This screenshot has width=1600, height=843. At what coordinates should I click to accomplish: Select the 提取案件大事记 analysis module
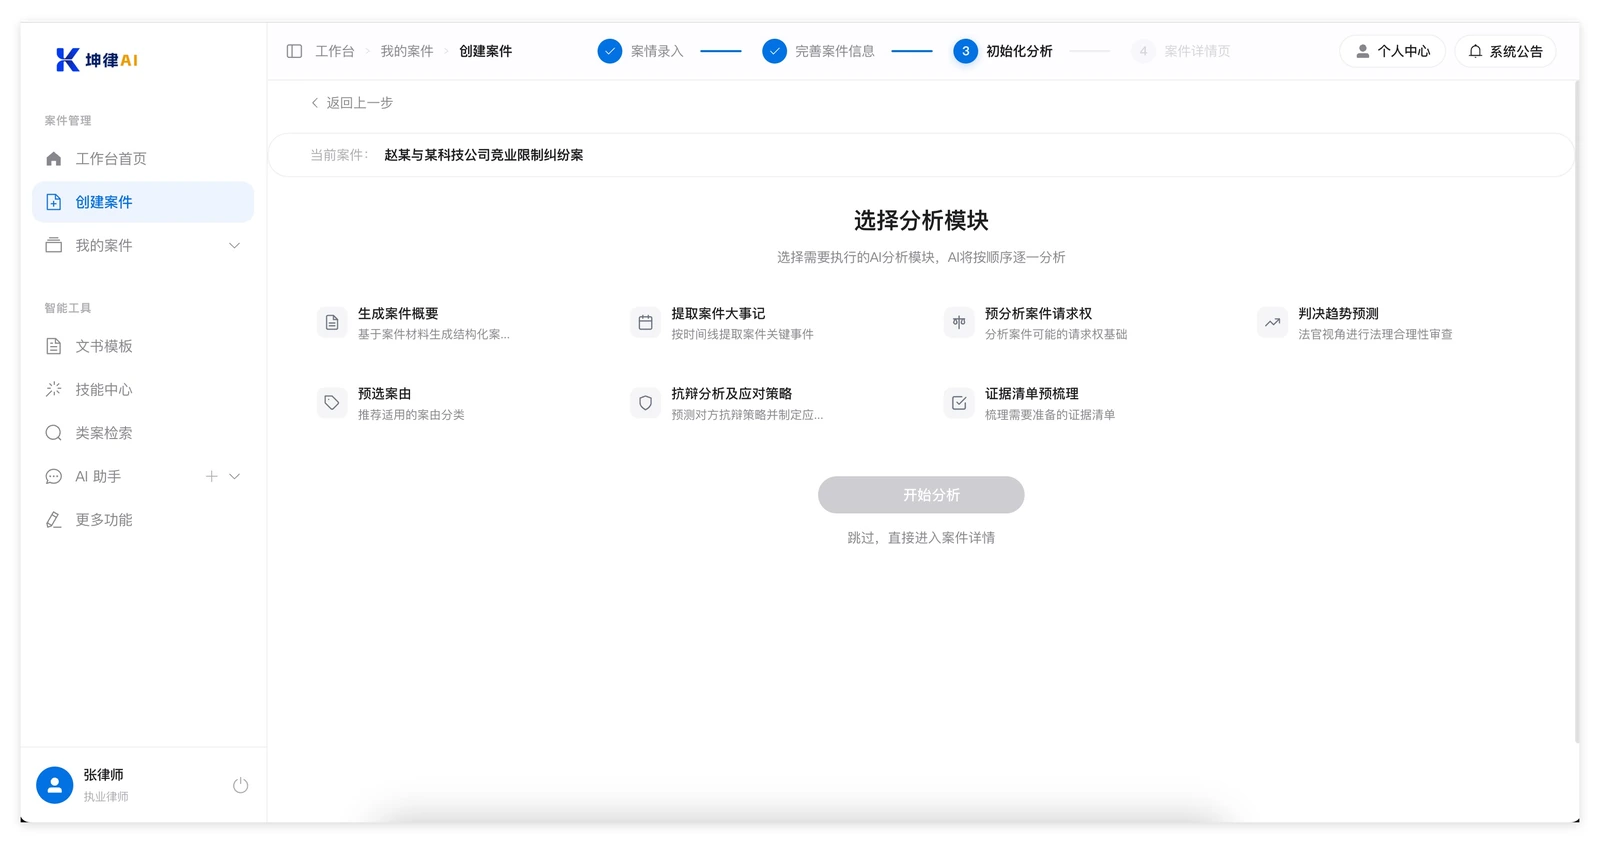pos(764,323)
